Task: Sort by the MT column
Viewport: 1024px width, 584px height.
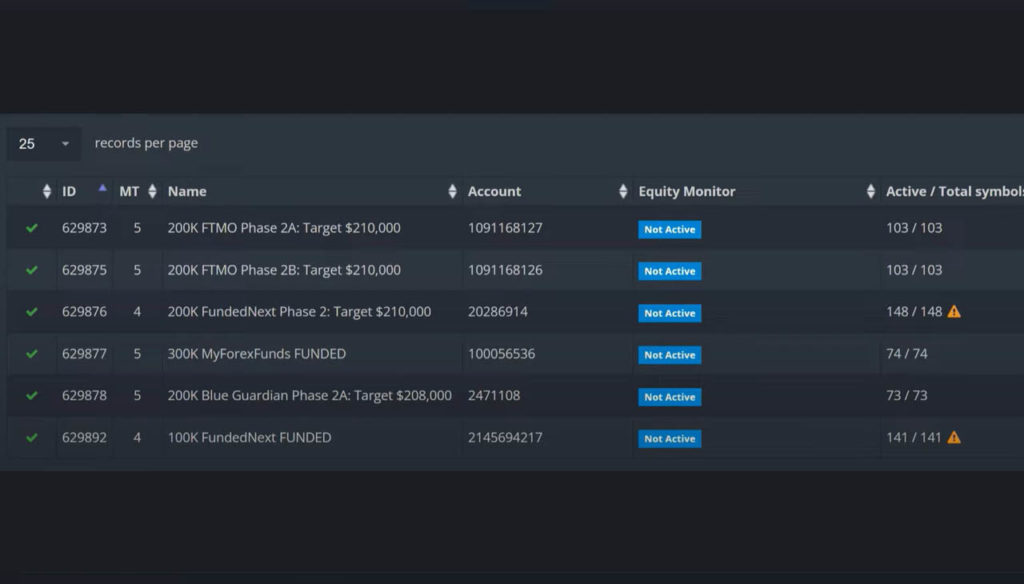Action: [x=138, y=191]
